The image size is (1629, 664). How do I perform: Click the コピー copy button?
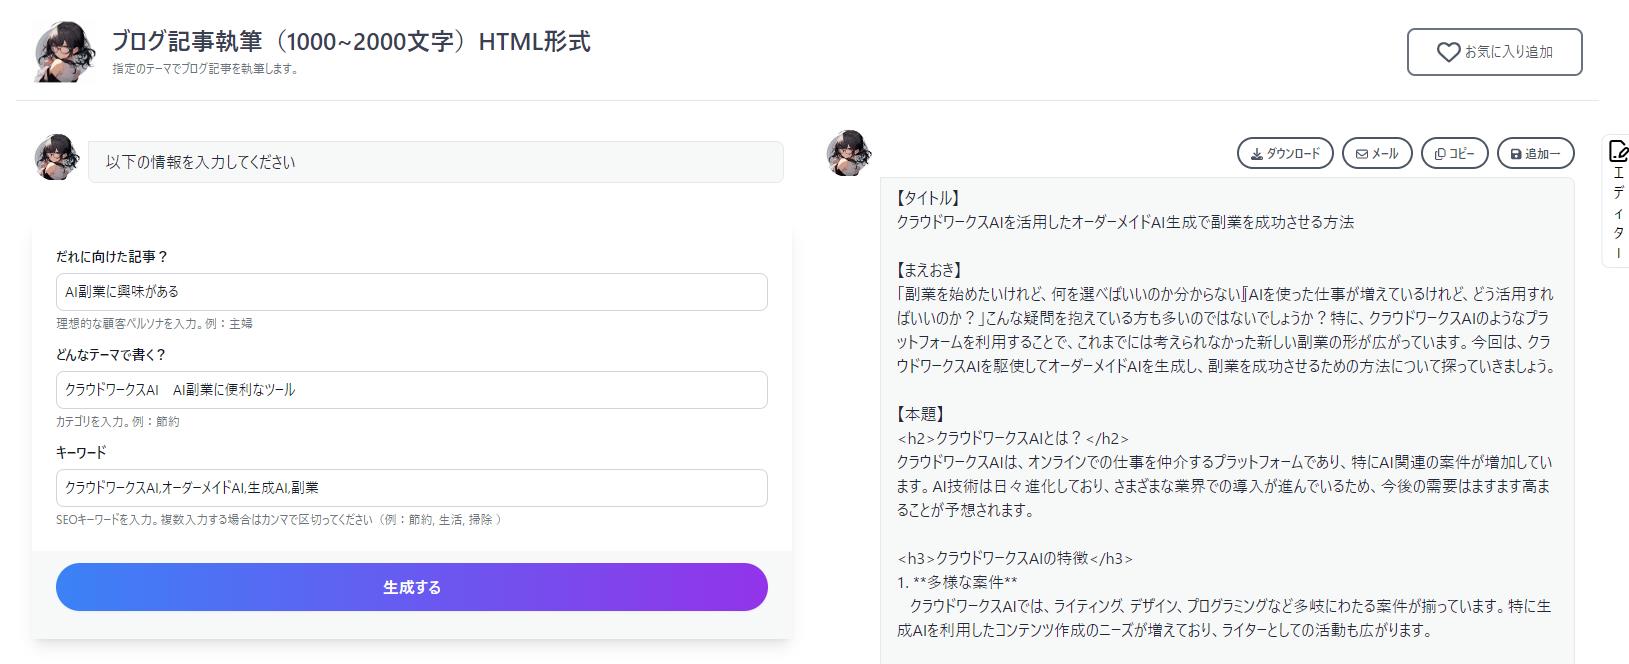tap(1454, 153)
